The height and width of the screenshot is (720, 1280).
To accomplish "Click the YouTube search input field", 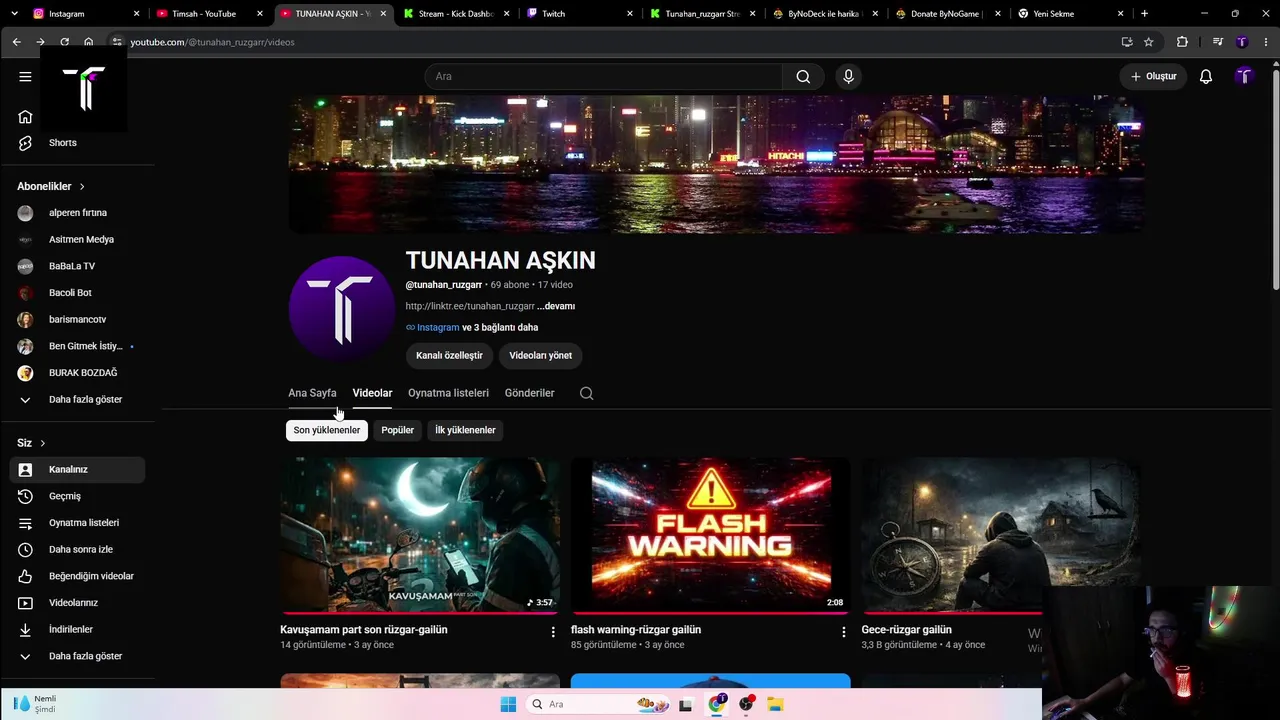I will (x=603, y=77).
